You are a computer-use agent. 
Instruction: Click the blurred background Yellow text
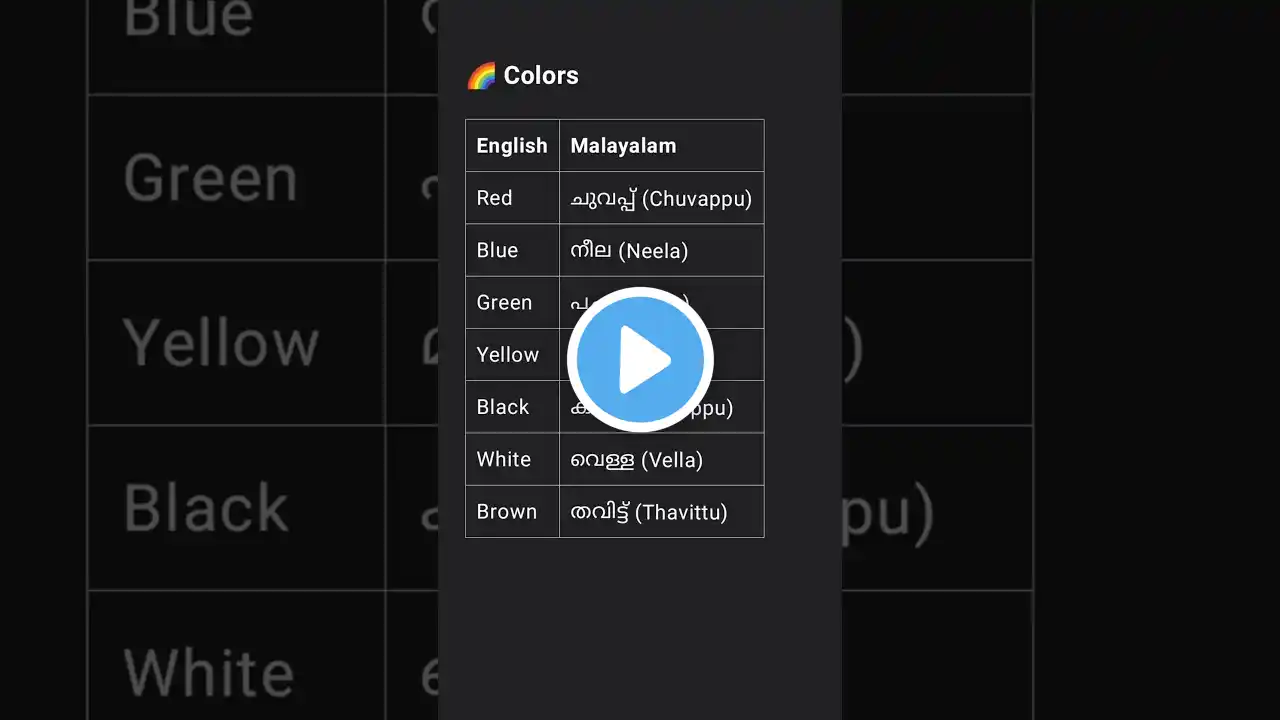click(x=221, y=344)
